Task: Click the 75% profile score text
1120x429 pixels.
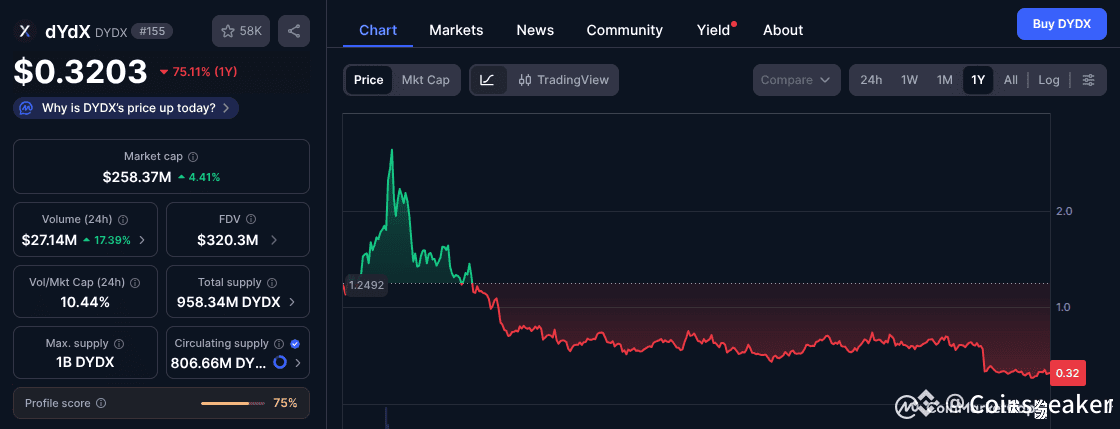Action: tap(285, 403)
